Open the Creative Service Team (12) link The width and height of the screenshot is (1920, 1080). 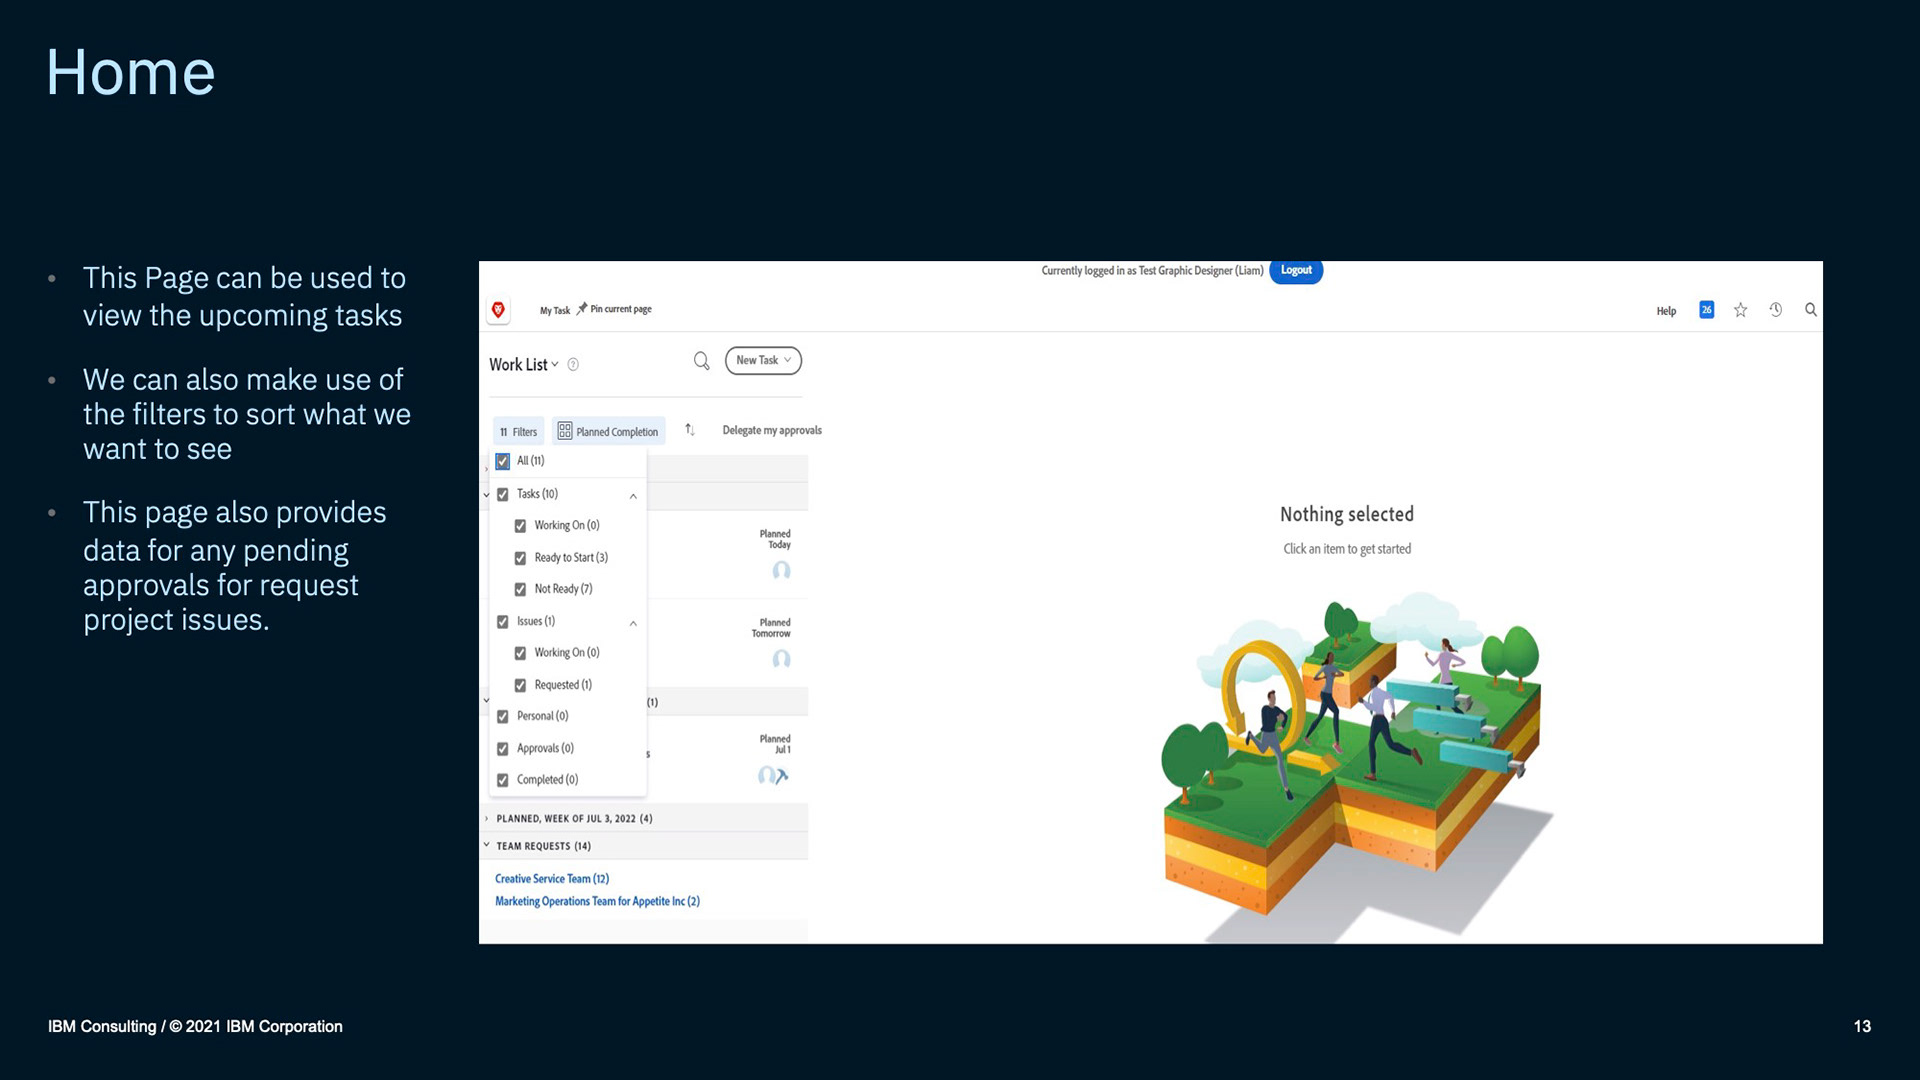coord(551,879)
